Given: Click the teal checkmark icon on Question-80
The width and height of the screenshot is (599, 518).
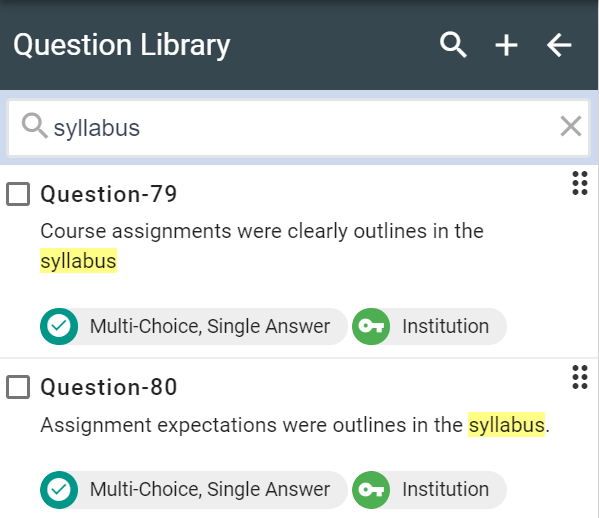Looking at the screenshot, I should point(59,490).
